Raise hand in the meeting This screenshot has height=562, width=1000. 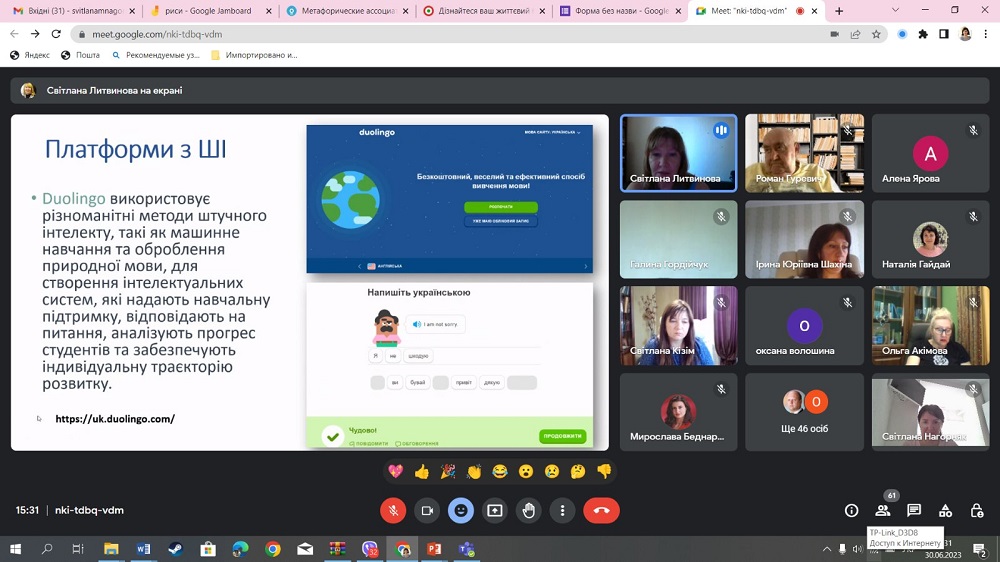529,510
